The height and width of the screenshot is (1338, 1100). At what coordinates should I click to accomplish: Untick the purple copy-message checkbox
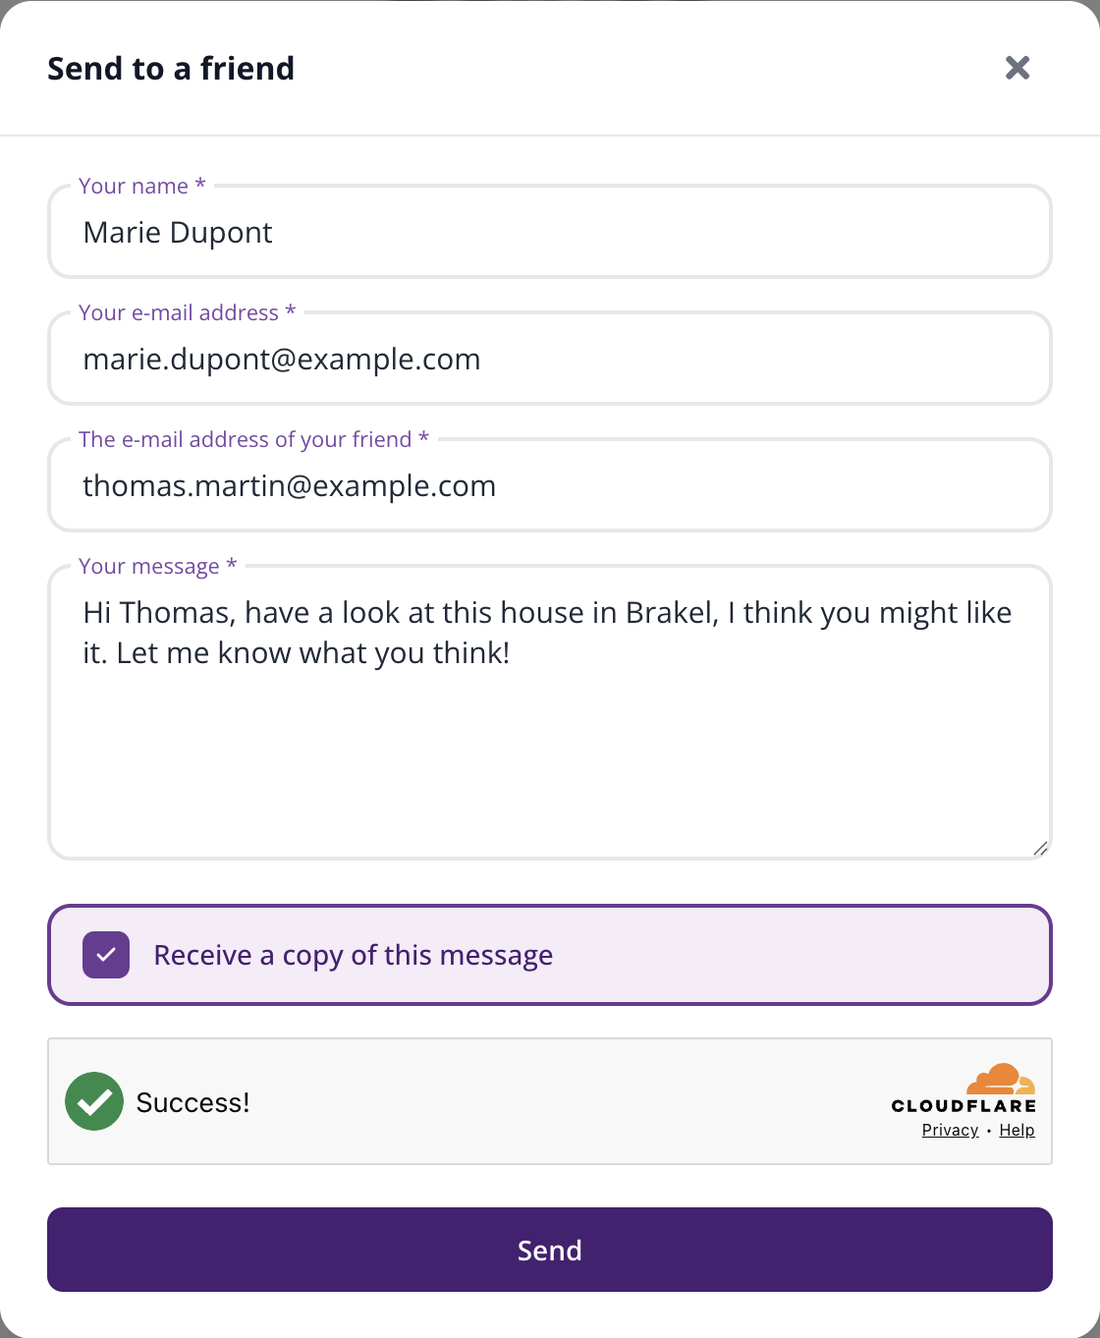tap(106, 955)
